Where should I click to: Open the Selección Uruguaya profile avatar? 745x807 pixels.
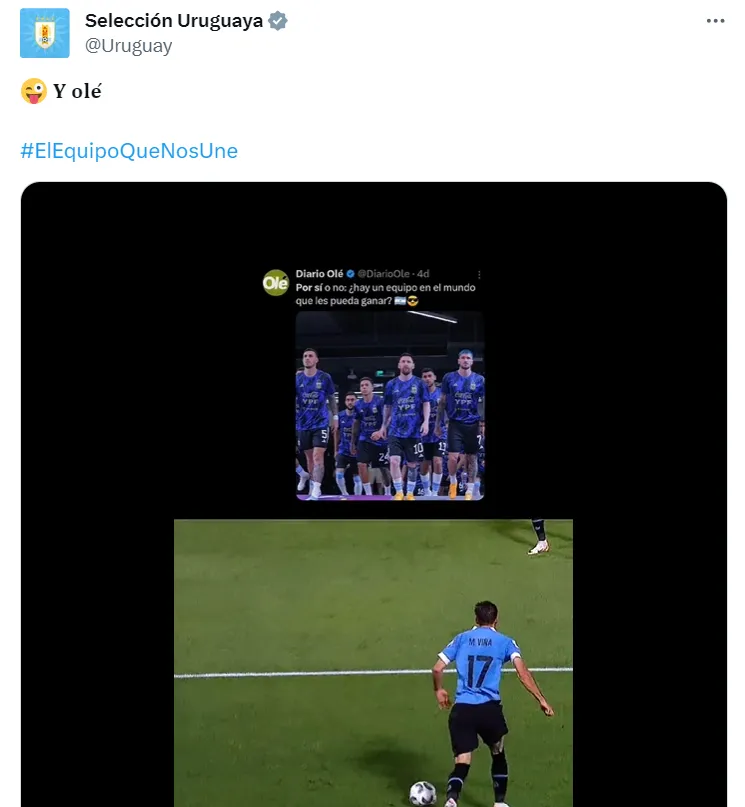[45, 33]
